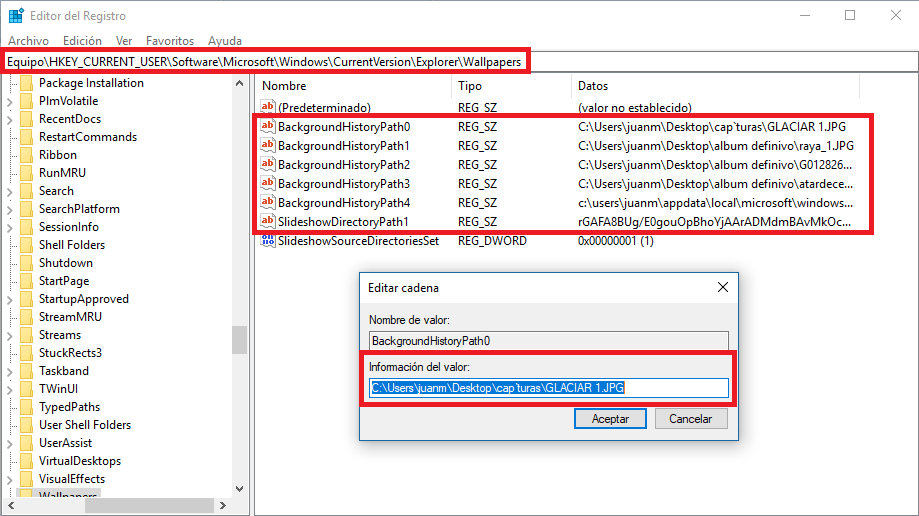
Task: Sort values by the Datos column header
Action: [715, 86]
